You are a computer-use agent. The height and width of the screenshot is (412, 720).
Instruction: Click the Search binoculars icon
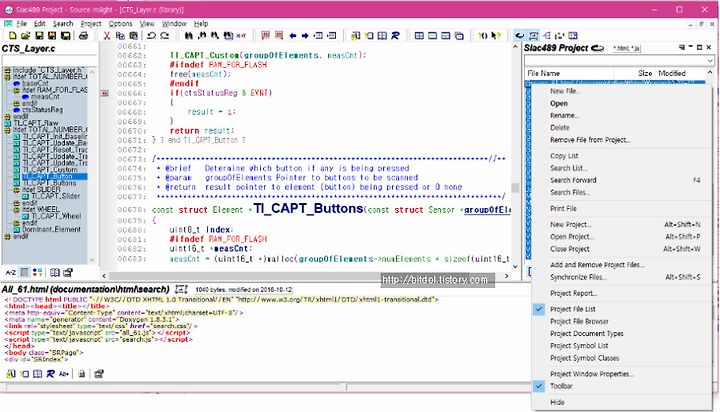(188, 35)
